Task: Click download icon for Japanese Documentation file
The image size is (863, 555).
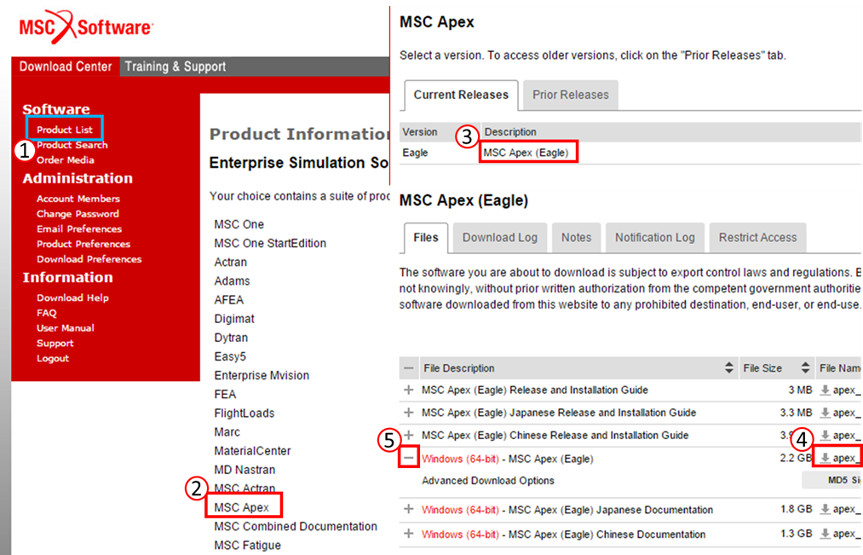Action: 825,509
